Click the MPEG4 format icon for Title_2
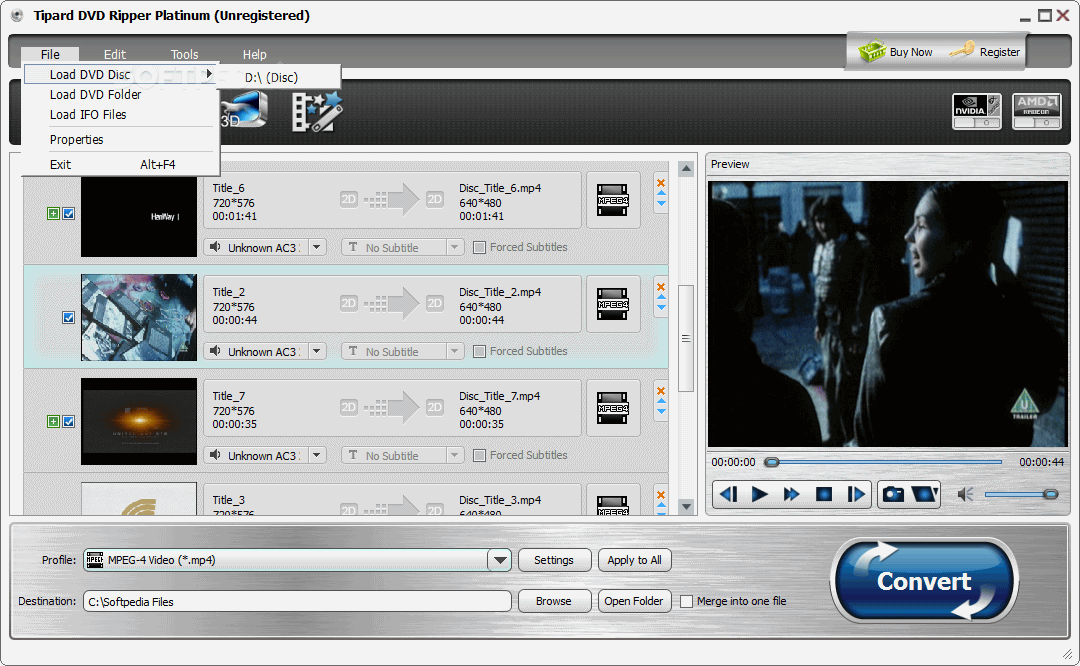 coord(612,304)
